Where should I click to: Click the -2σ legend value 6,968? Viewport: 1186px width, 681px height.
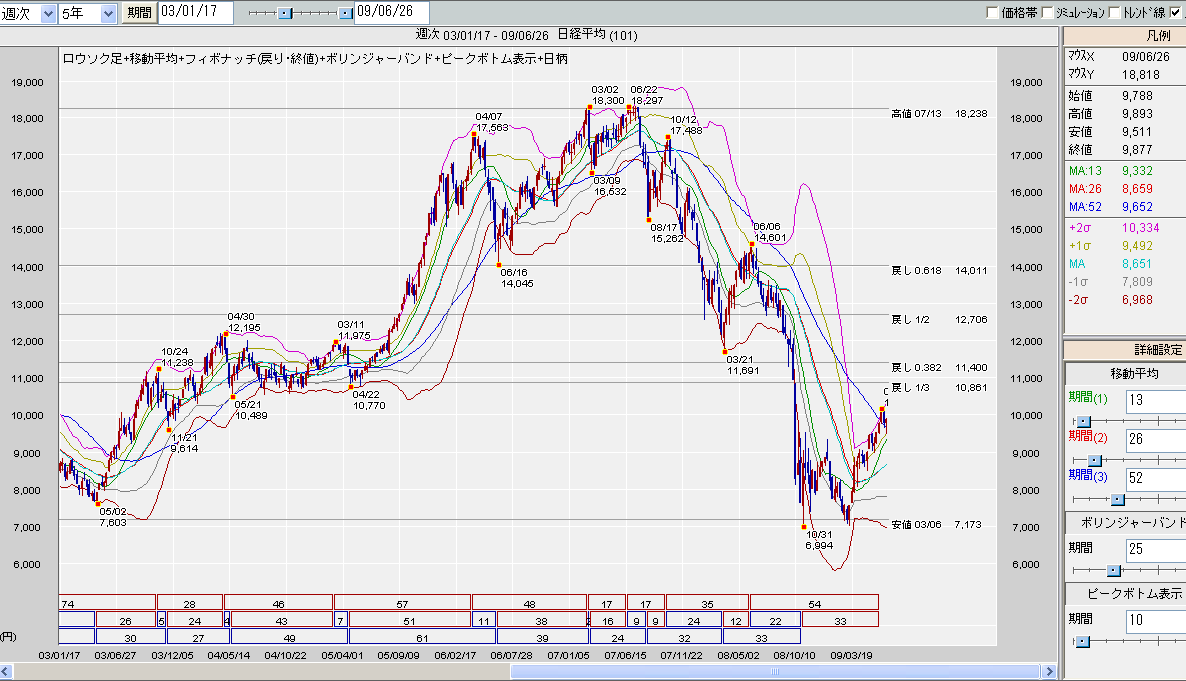[1138, 300]
